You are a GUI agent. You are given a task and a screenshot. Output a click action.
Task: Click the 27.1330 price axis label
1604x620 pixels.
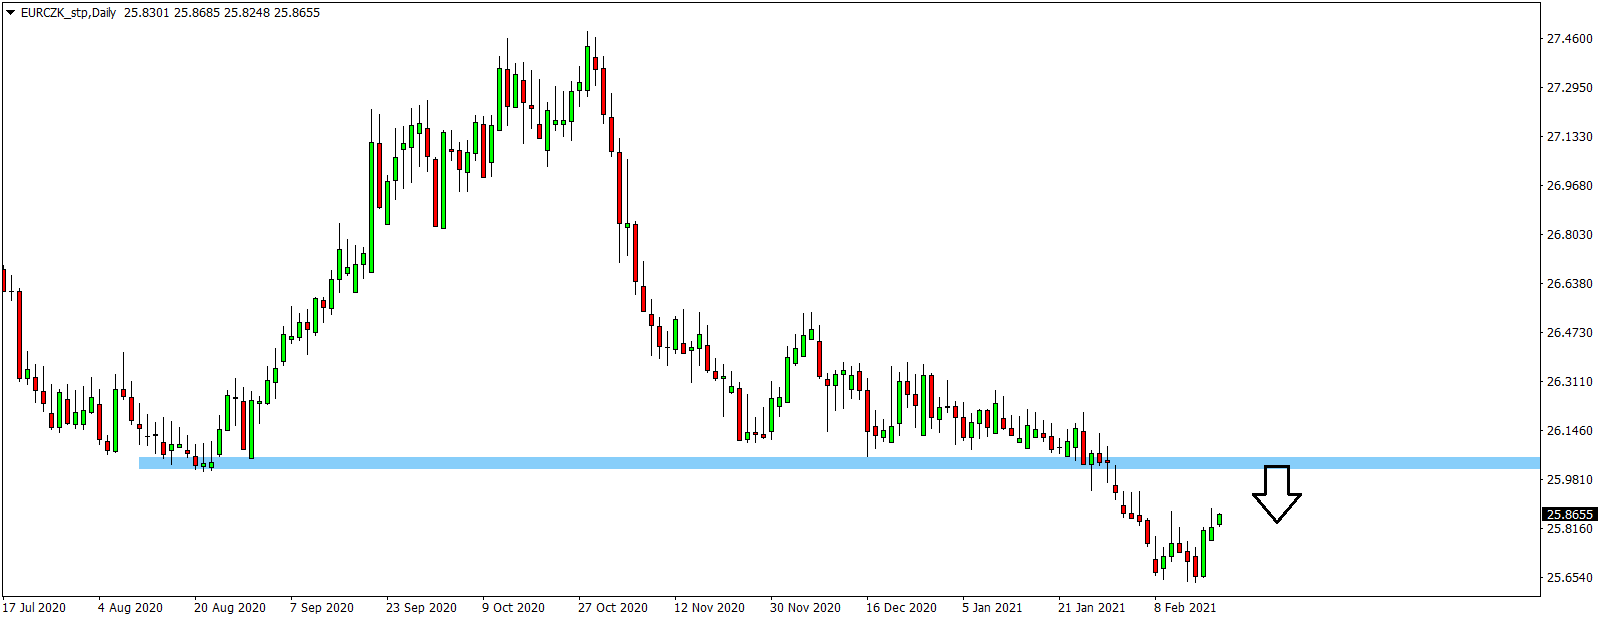click(1570, 137)
